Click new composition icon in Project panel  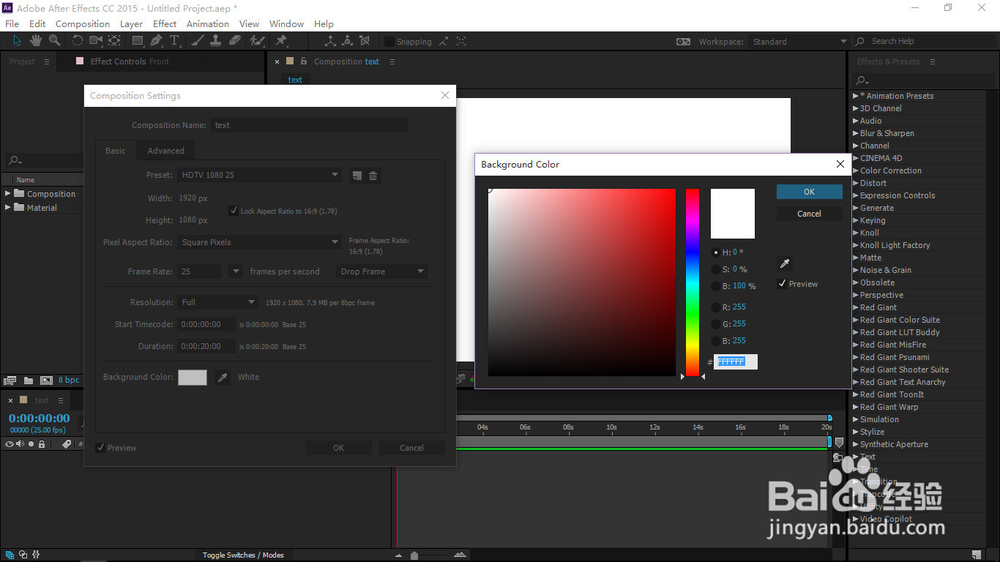pos(46,380)
